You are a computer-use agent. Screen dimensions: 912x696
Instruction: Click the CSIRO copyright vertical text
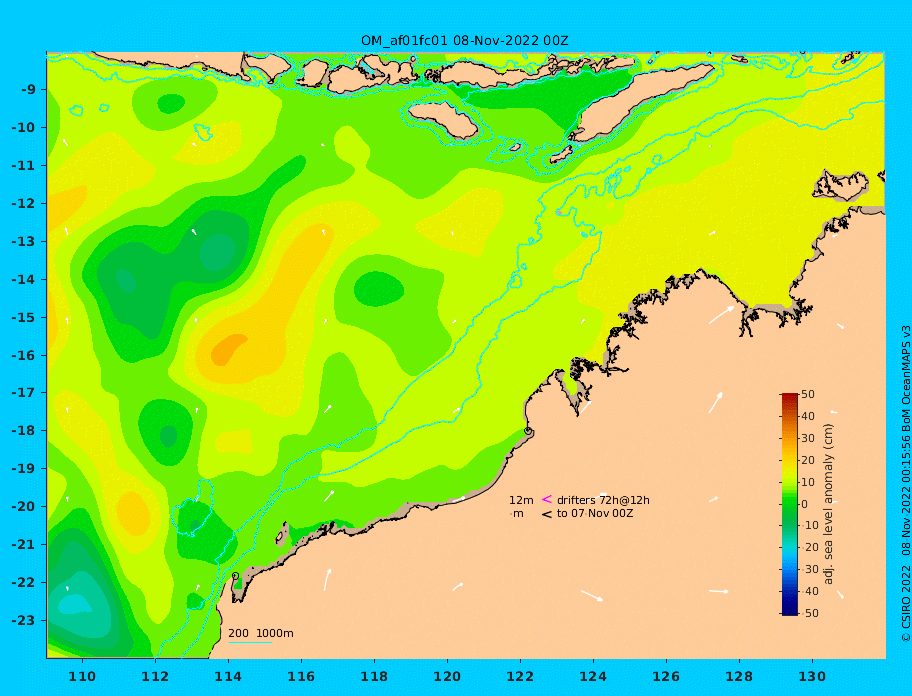906,484
